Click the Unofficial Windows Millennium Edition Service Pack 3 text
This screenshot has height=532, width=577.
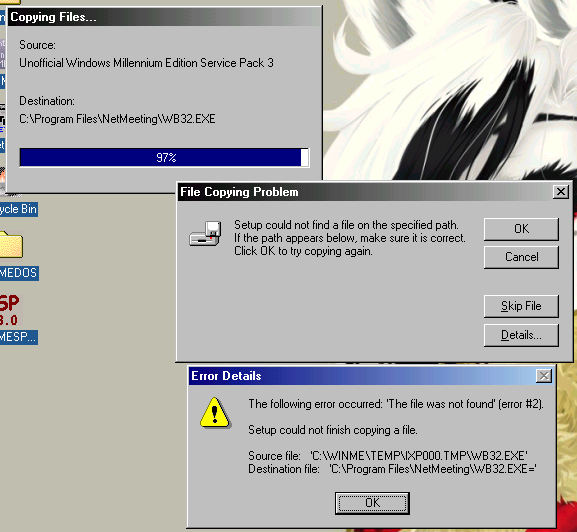coord(146,63)
